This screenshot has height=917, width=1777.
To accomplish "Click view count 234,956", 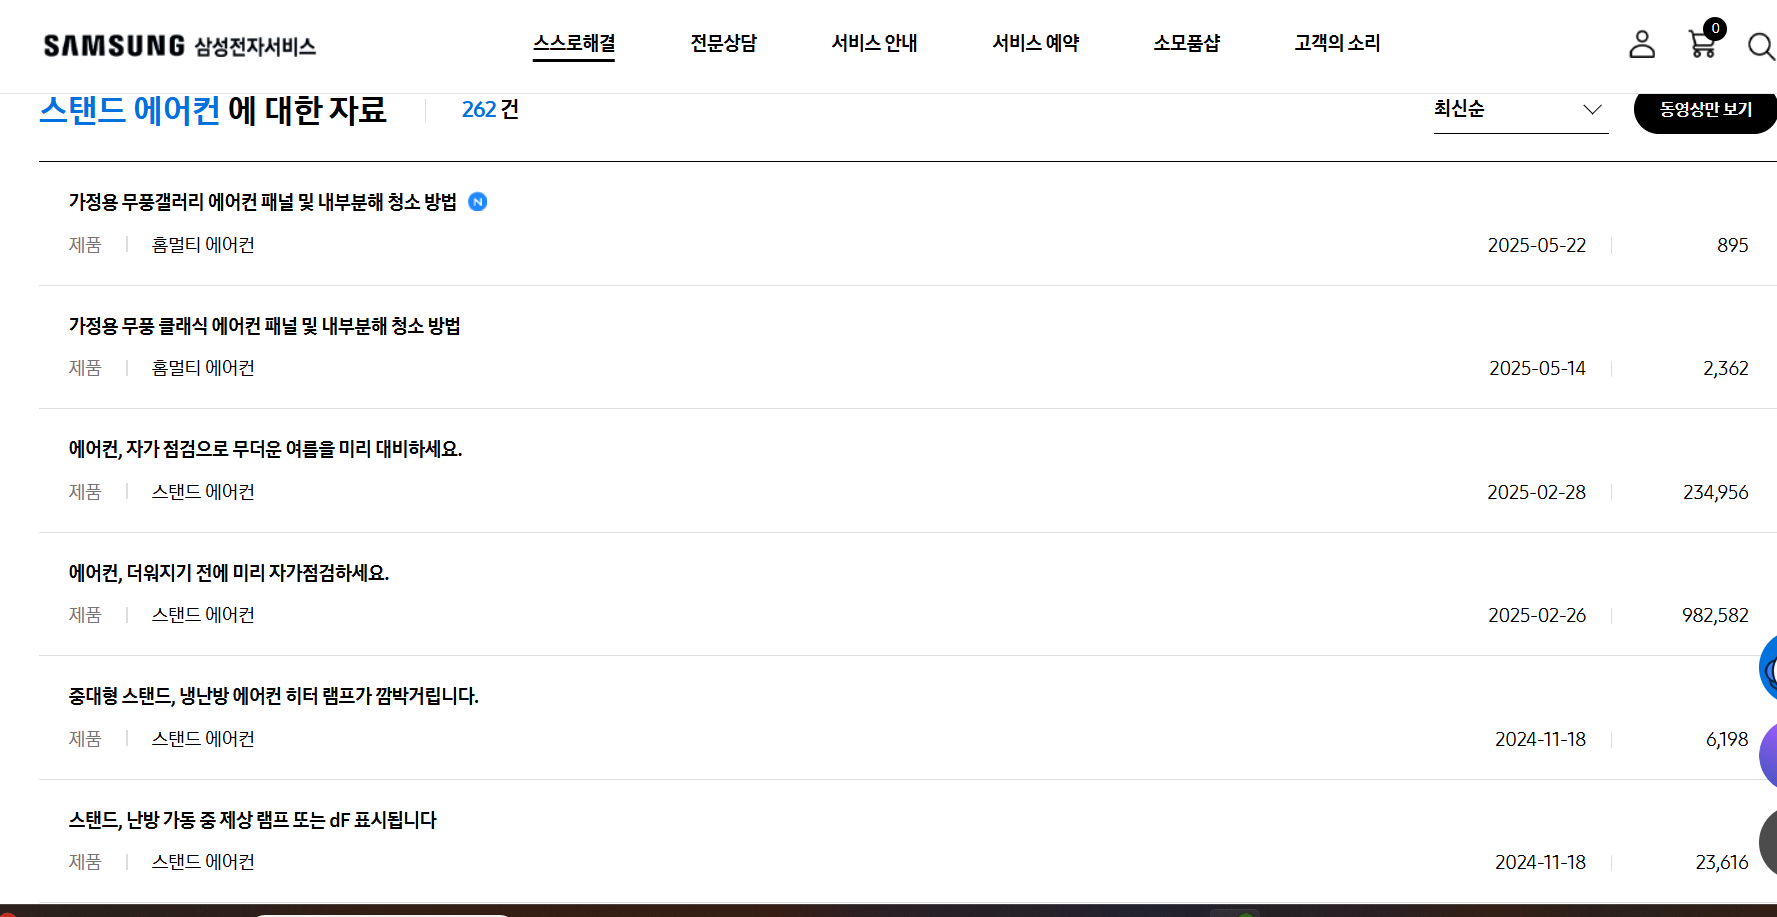I will click(1715, 492).
